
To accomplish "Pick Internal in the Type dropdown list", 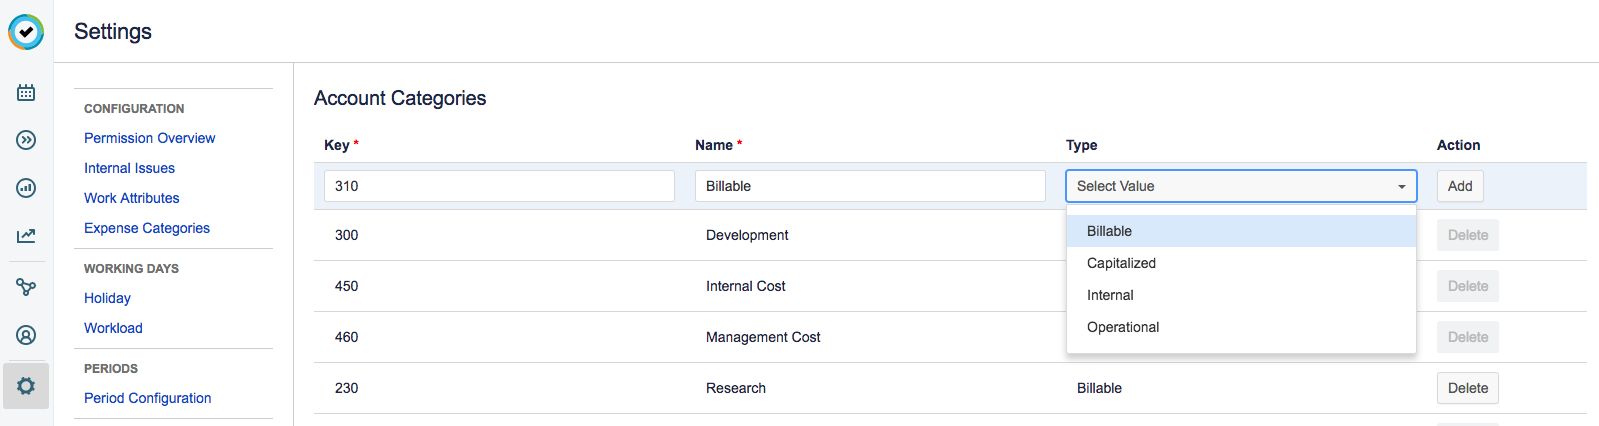I will point(1110,295).
